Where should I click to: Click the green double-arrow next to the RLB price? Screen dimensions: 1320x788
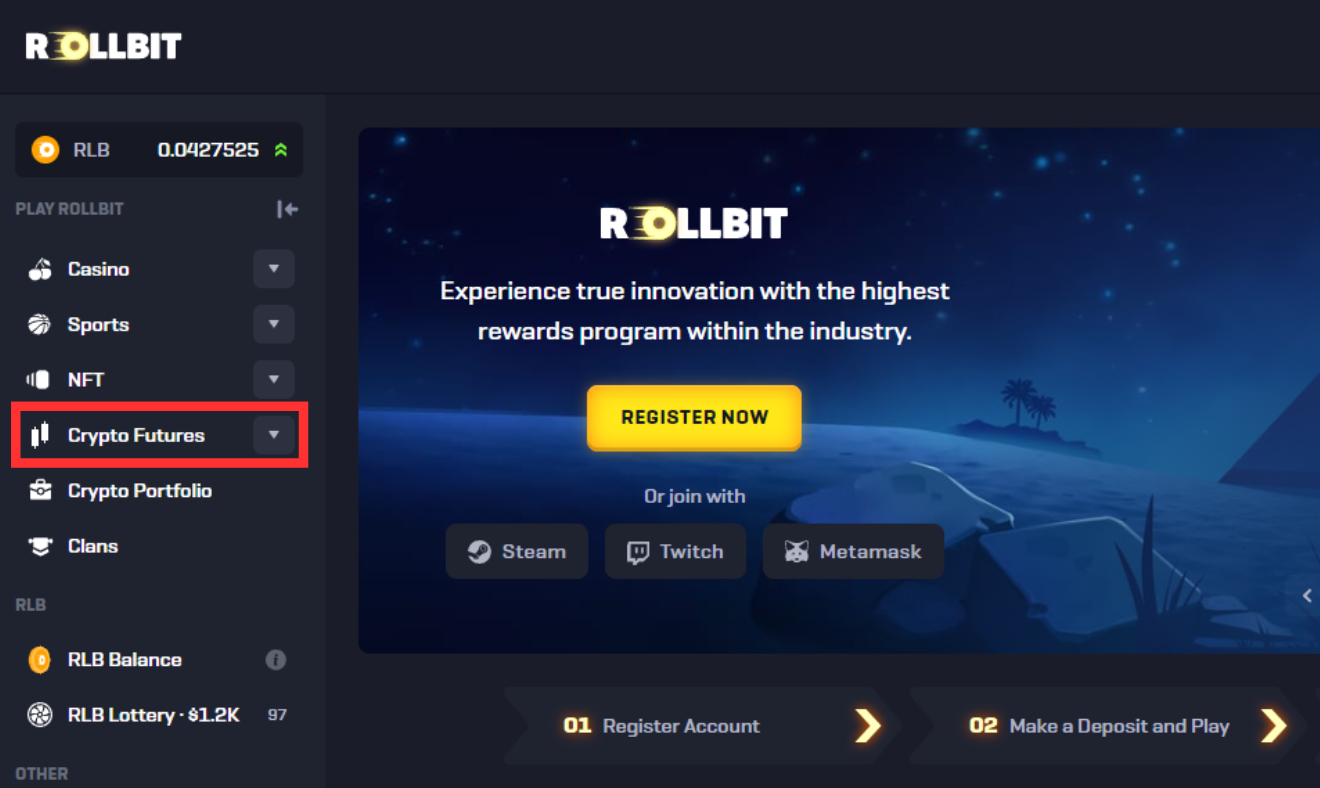[281, 150]
